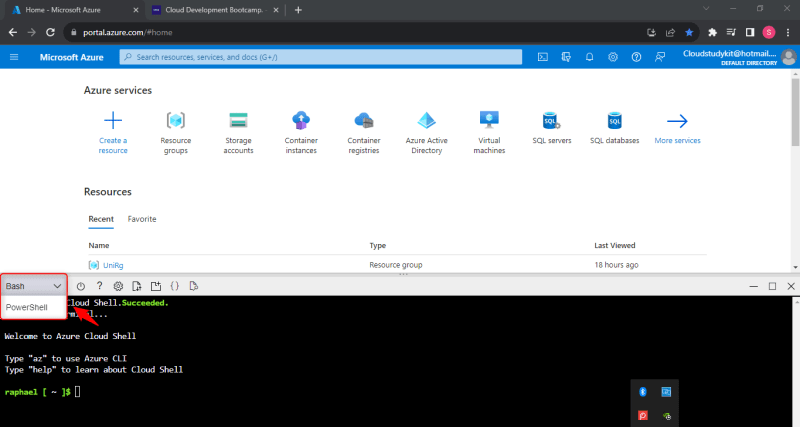
Task: Toggle browser side panel icon
Action: point(749,32)
